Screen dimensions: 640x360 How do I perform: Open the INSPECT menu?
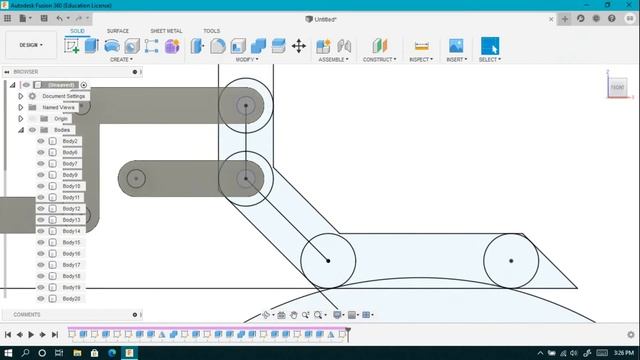[x=421, y=60]
